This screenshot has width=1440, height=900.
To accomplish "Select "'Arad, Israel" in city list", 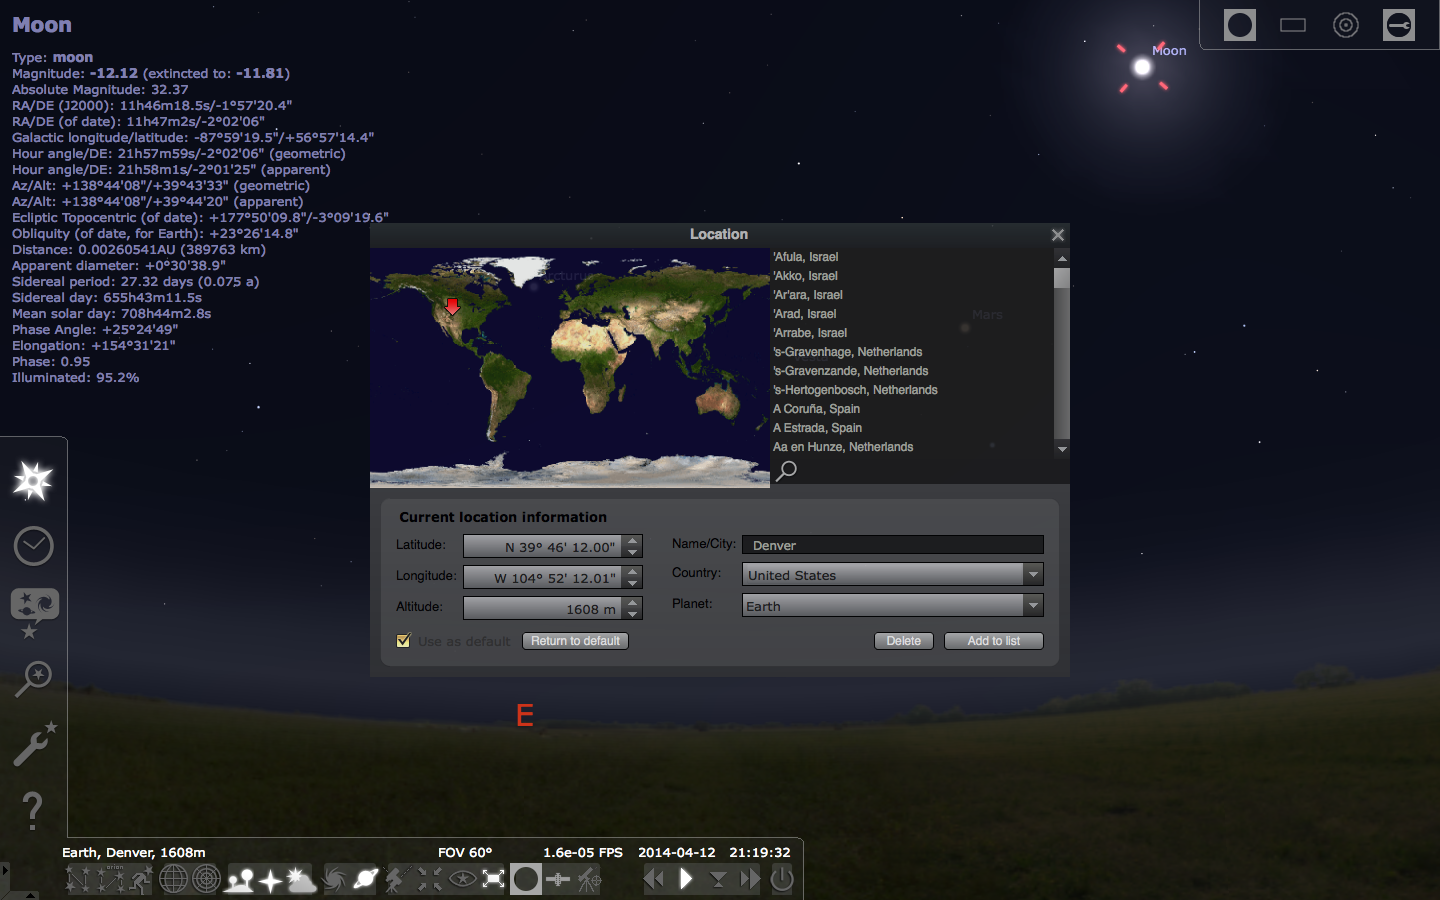I will pos(804,314).
